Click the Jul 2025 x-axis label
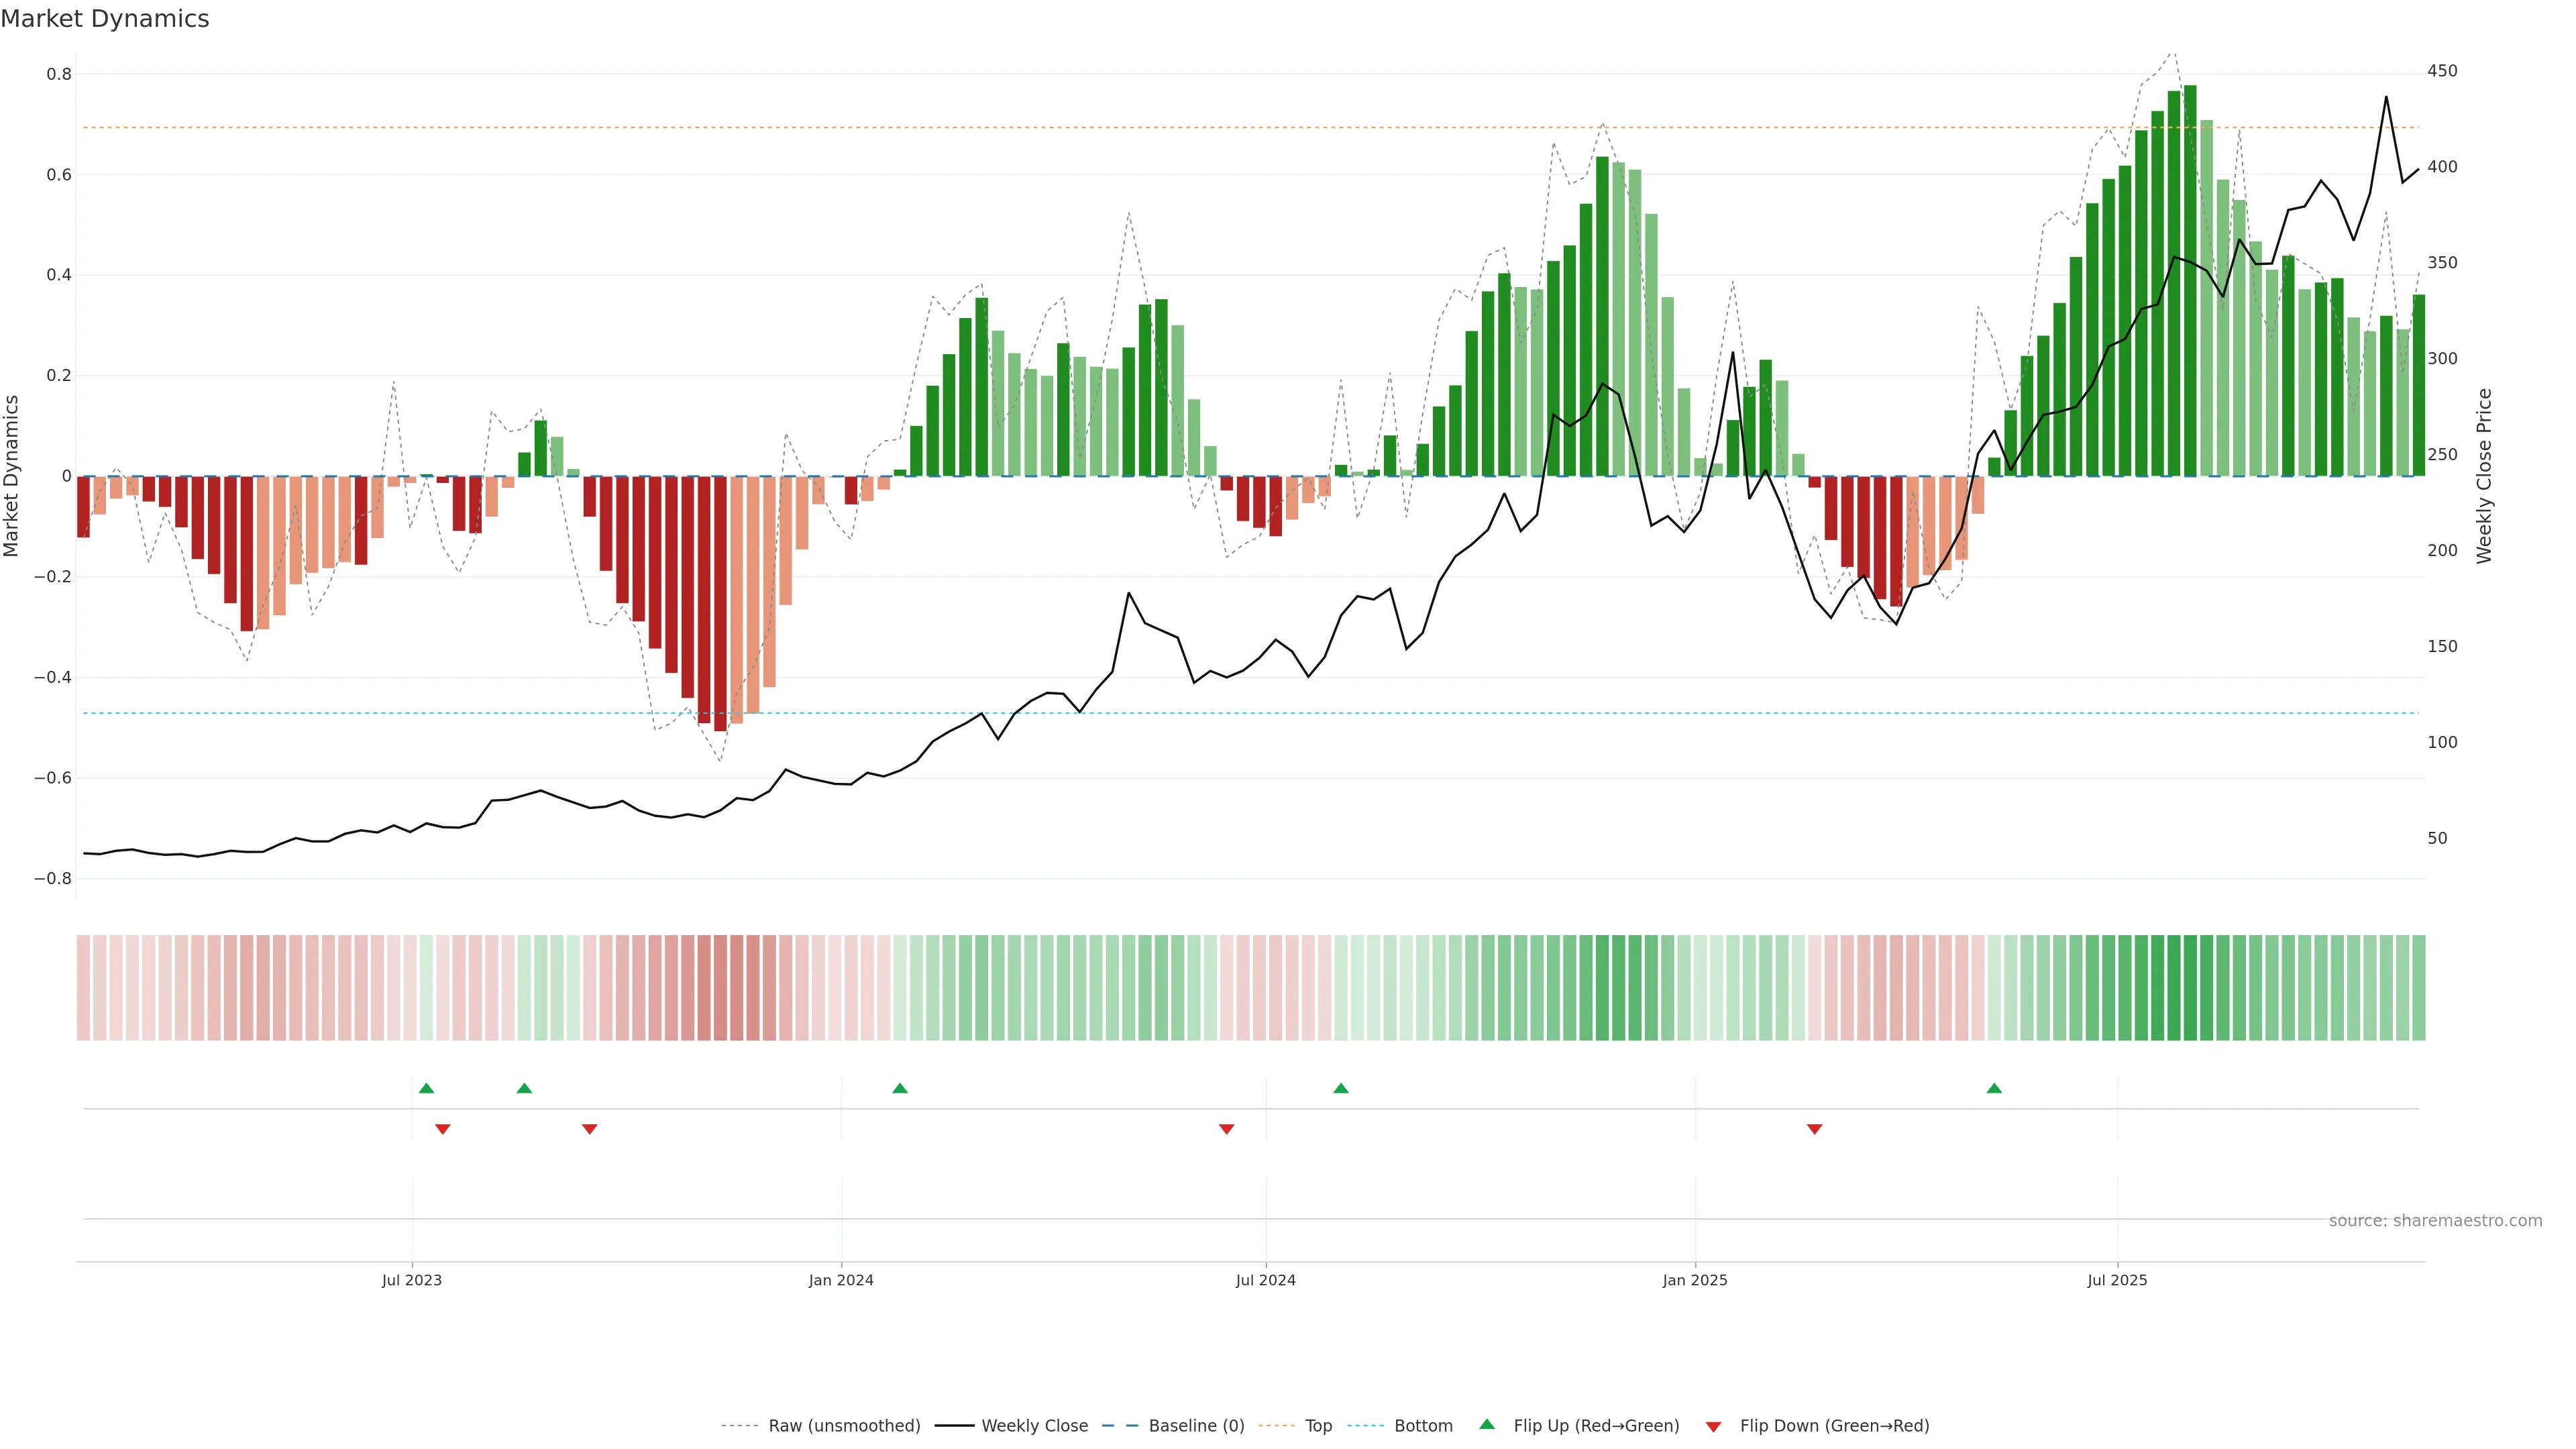Image resolution: width=2576 pixels, height=1449 pixels. coord(2117,1280)
